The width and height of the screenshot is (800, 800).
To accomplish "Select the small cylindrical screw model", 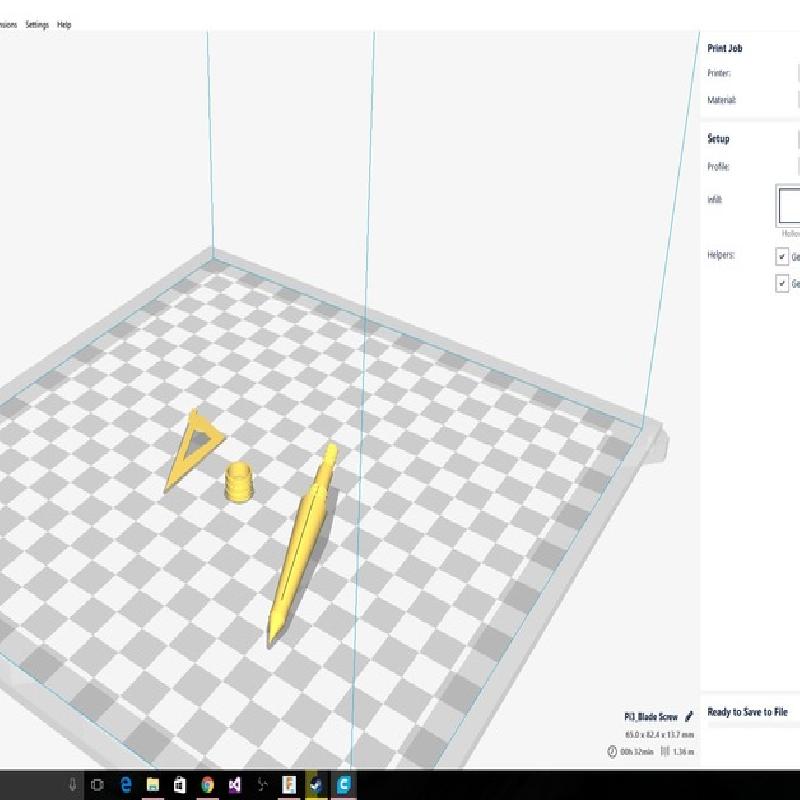I will [x=239, y=482].
